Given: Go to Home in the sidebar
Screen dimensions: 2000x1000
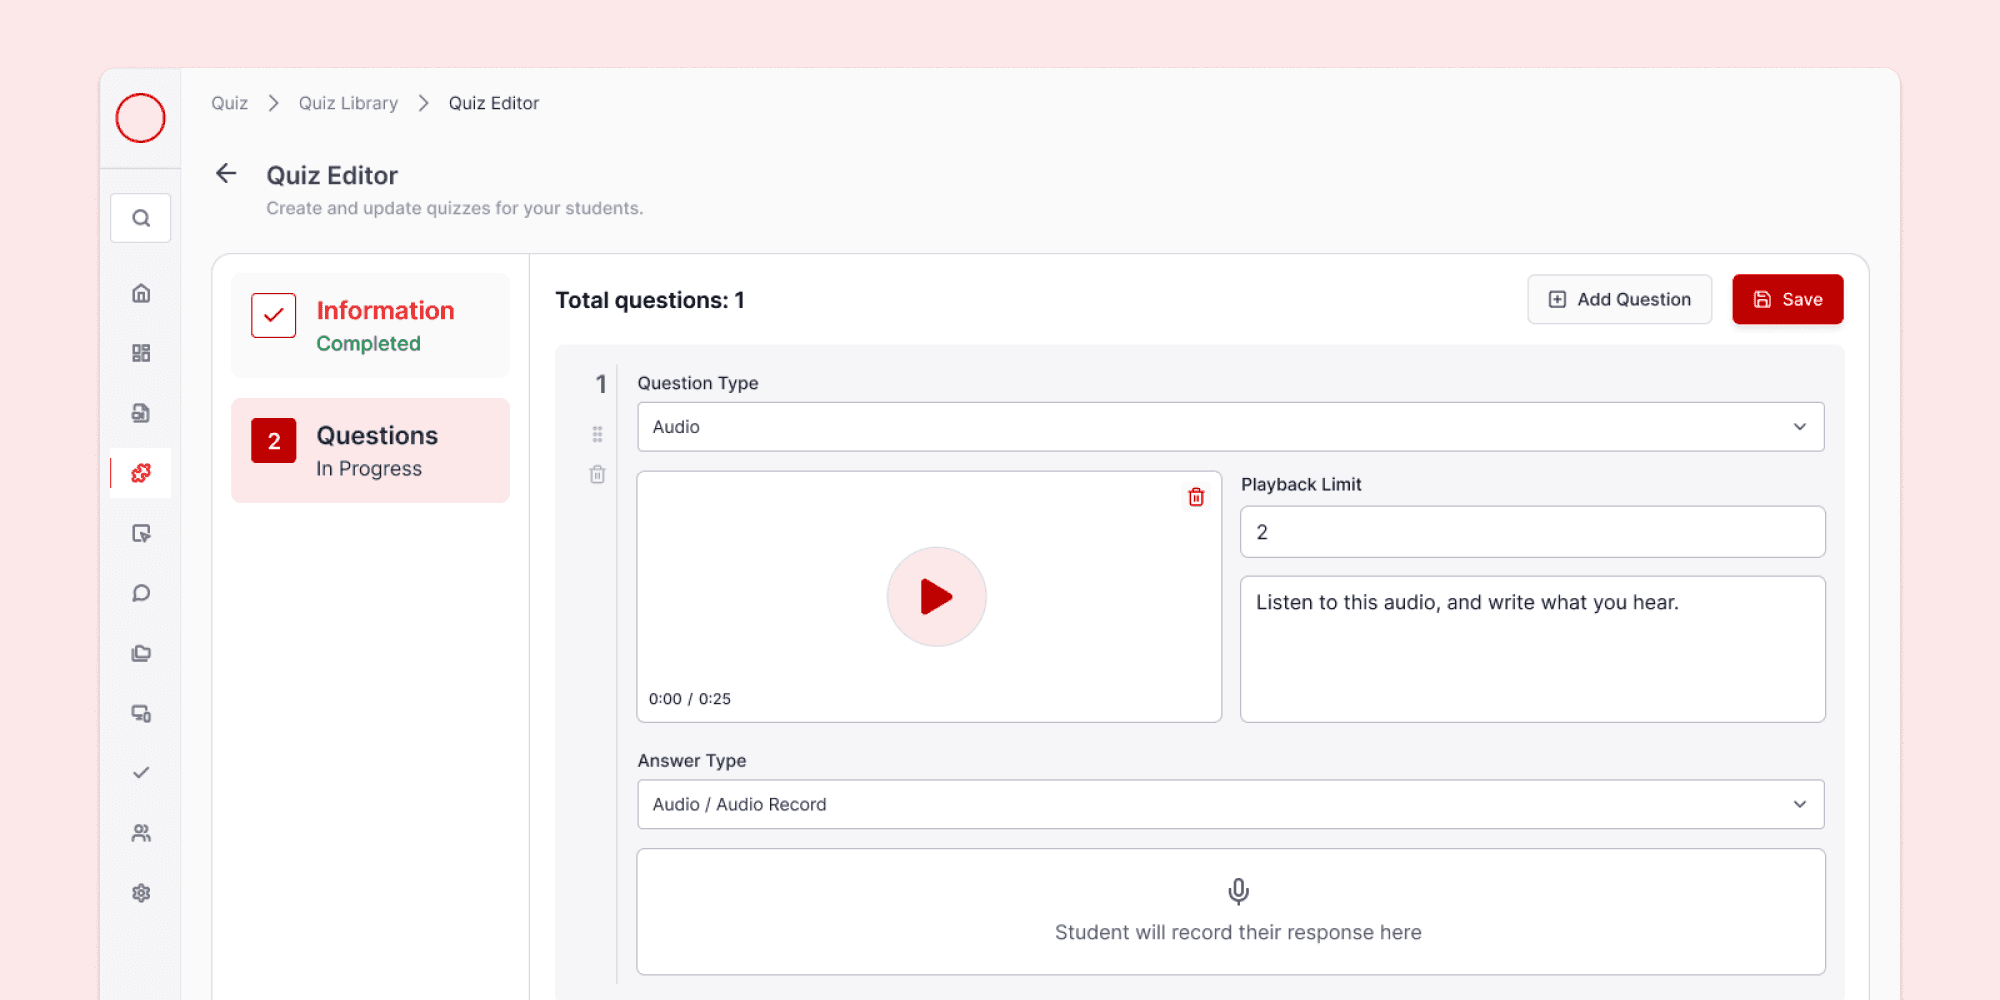Looking at the screenshot, I should pyautogui.click(x=141, y=293).
